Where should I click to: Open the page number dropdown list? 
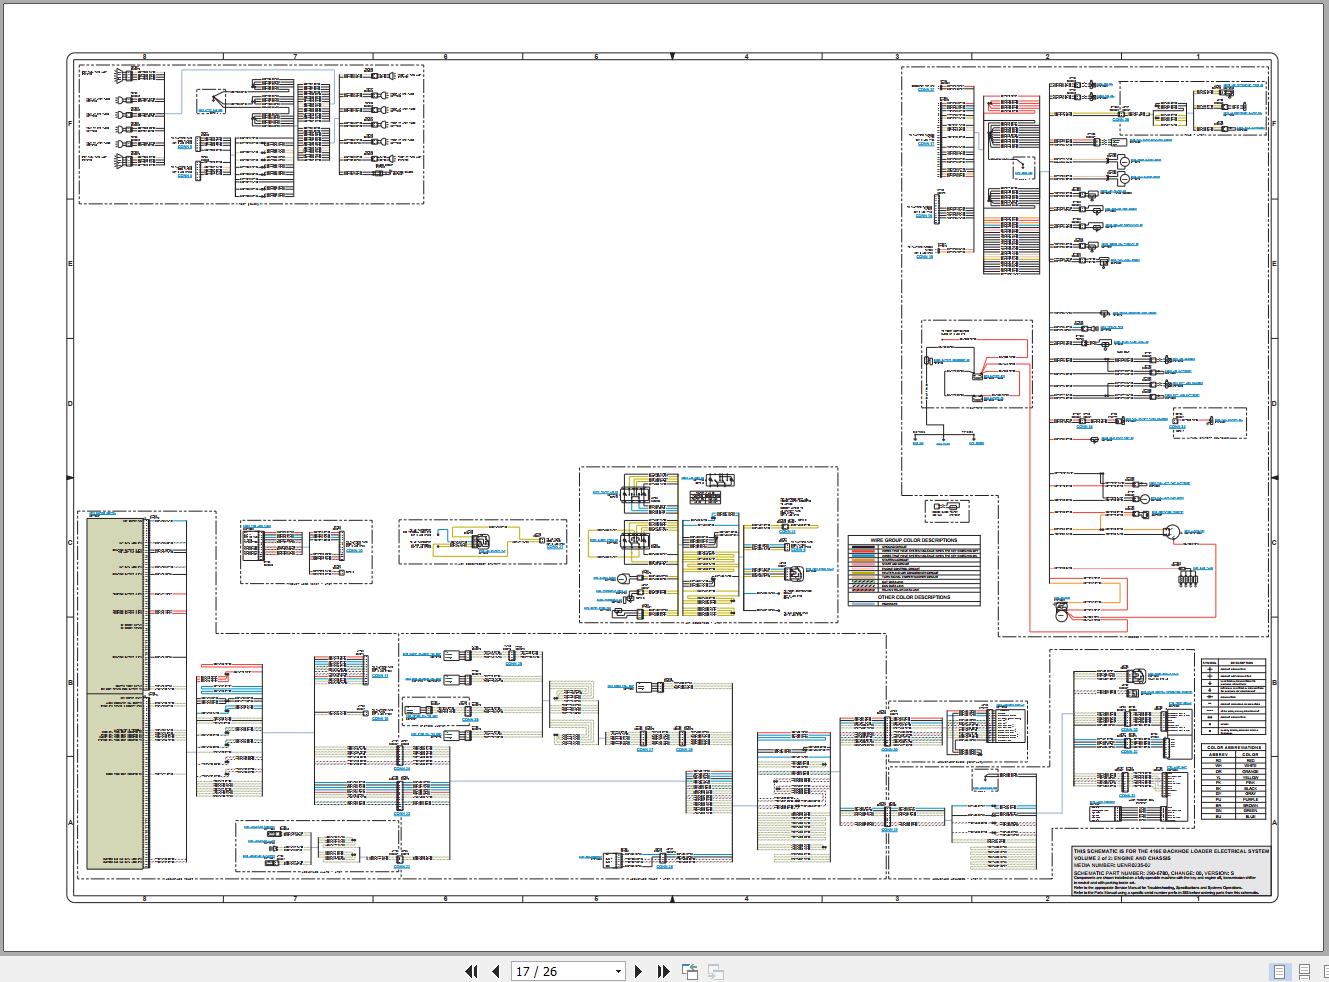pos(617,971)
